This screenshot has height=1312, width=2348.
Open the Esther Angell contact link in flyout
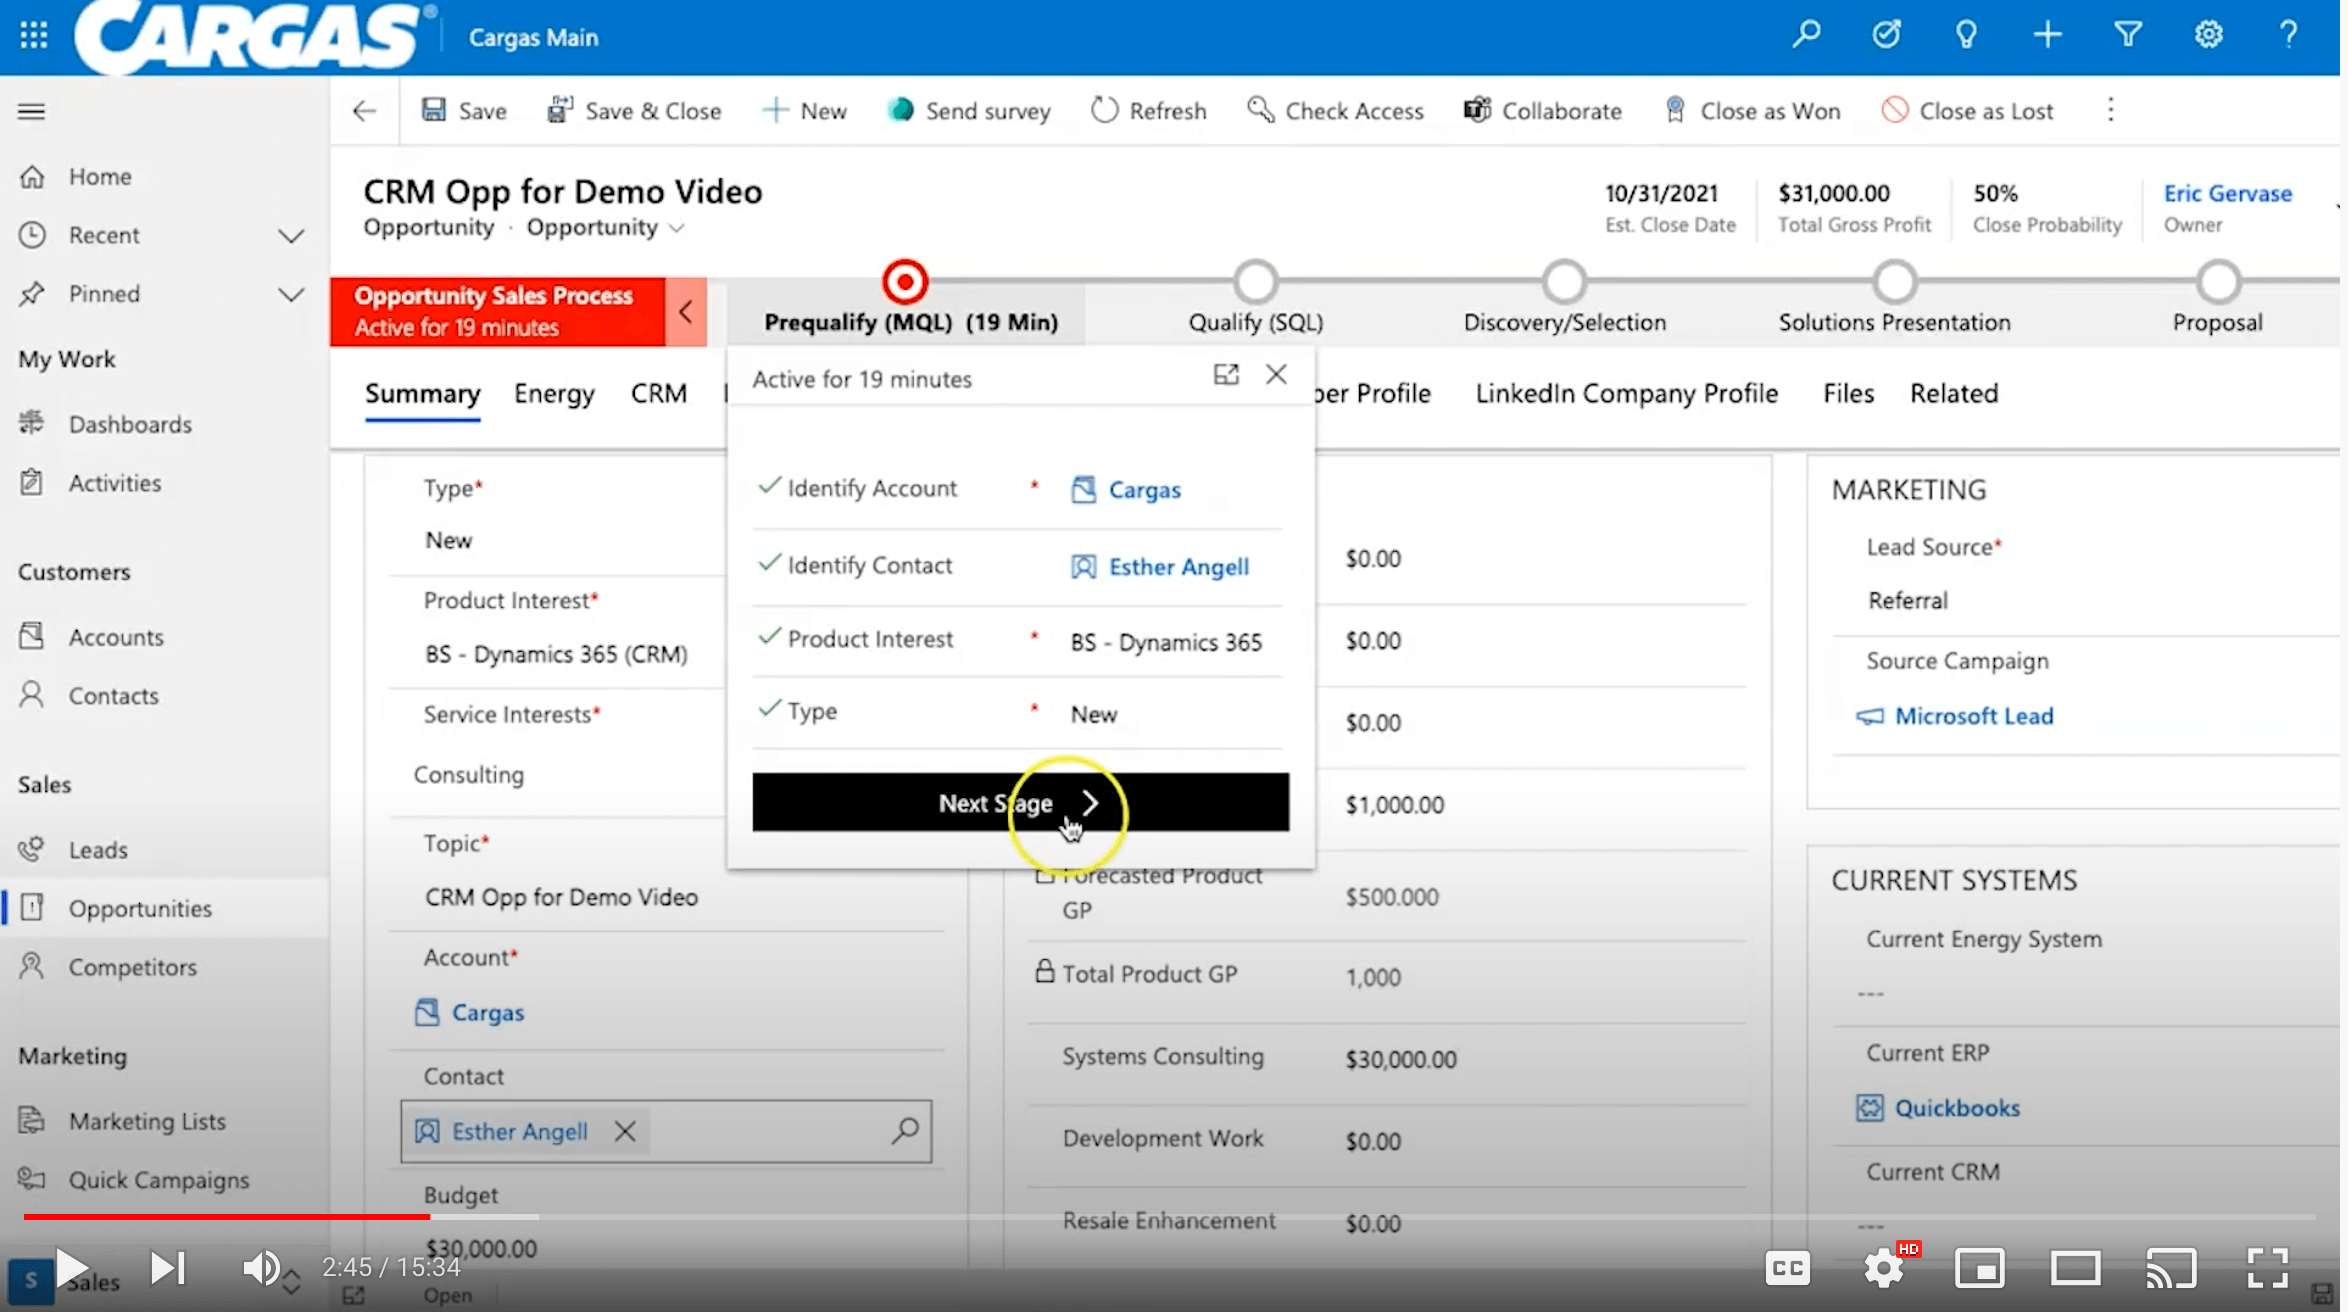tap(1178, 567)
